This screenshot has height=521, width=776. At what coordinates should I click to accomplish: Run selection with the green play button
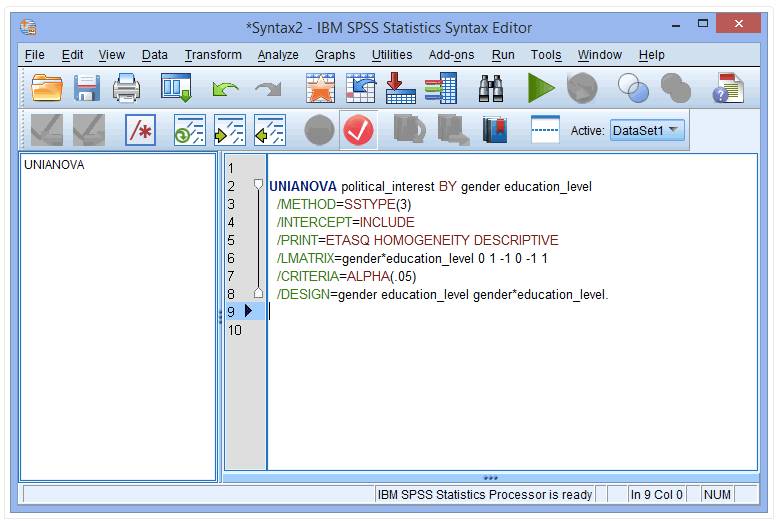coord(540,88)
